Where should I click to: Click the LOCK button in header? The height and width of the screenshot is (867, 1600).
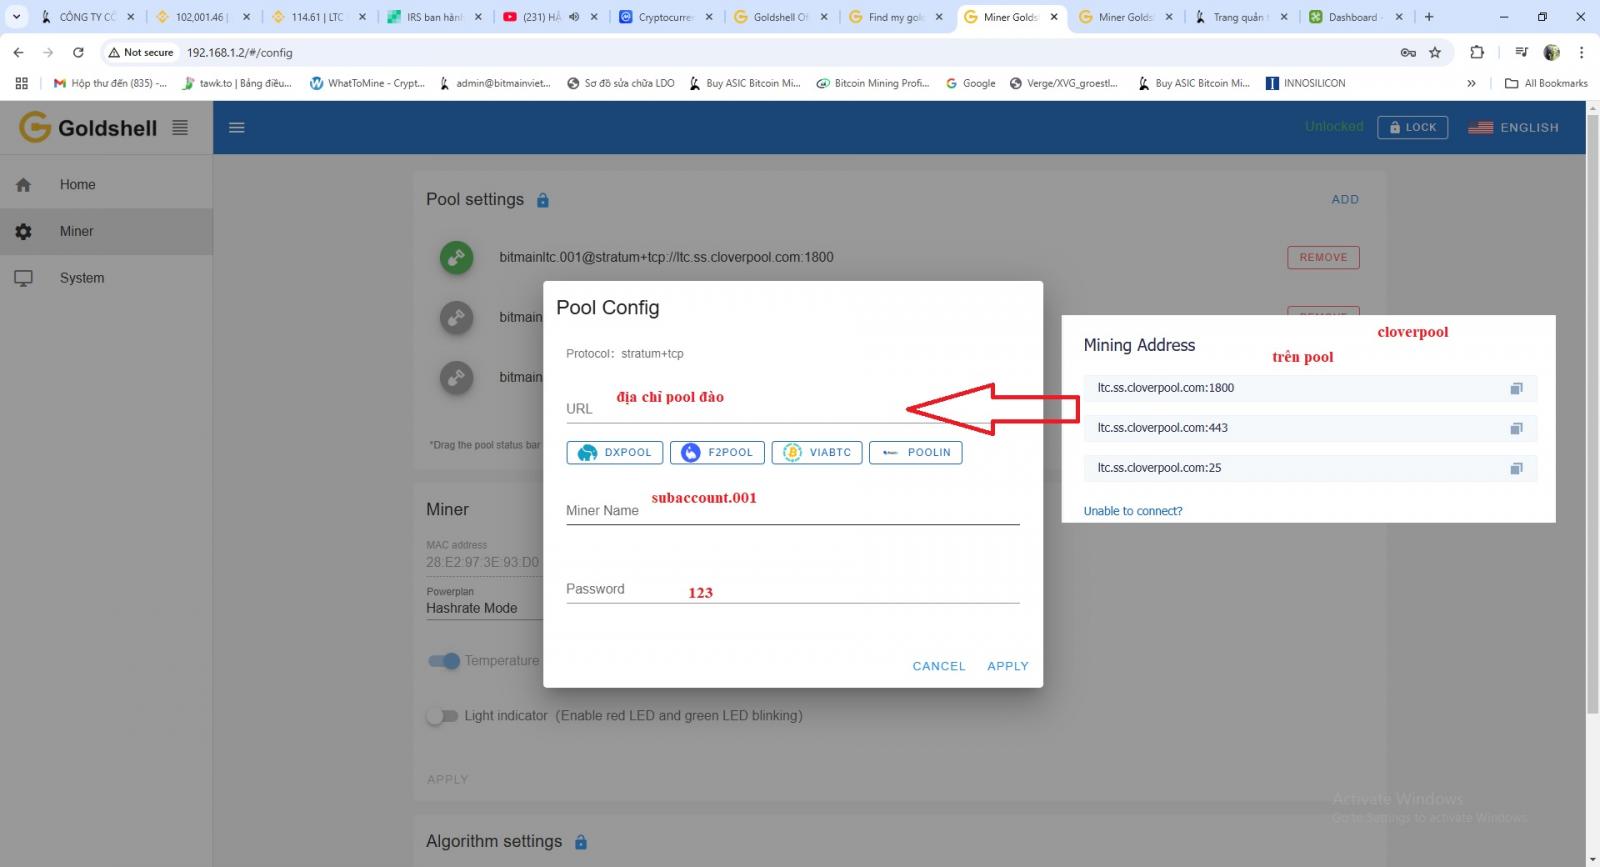(x=1412, y=127)
